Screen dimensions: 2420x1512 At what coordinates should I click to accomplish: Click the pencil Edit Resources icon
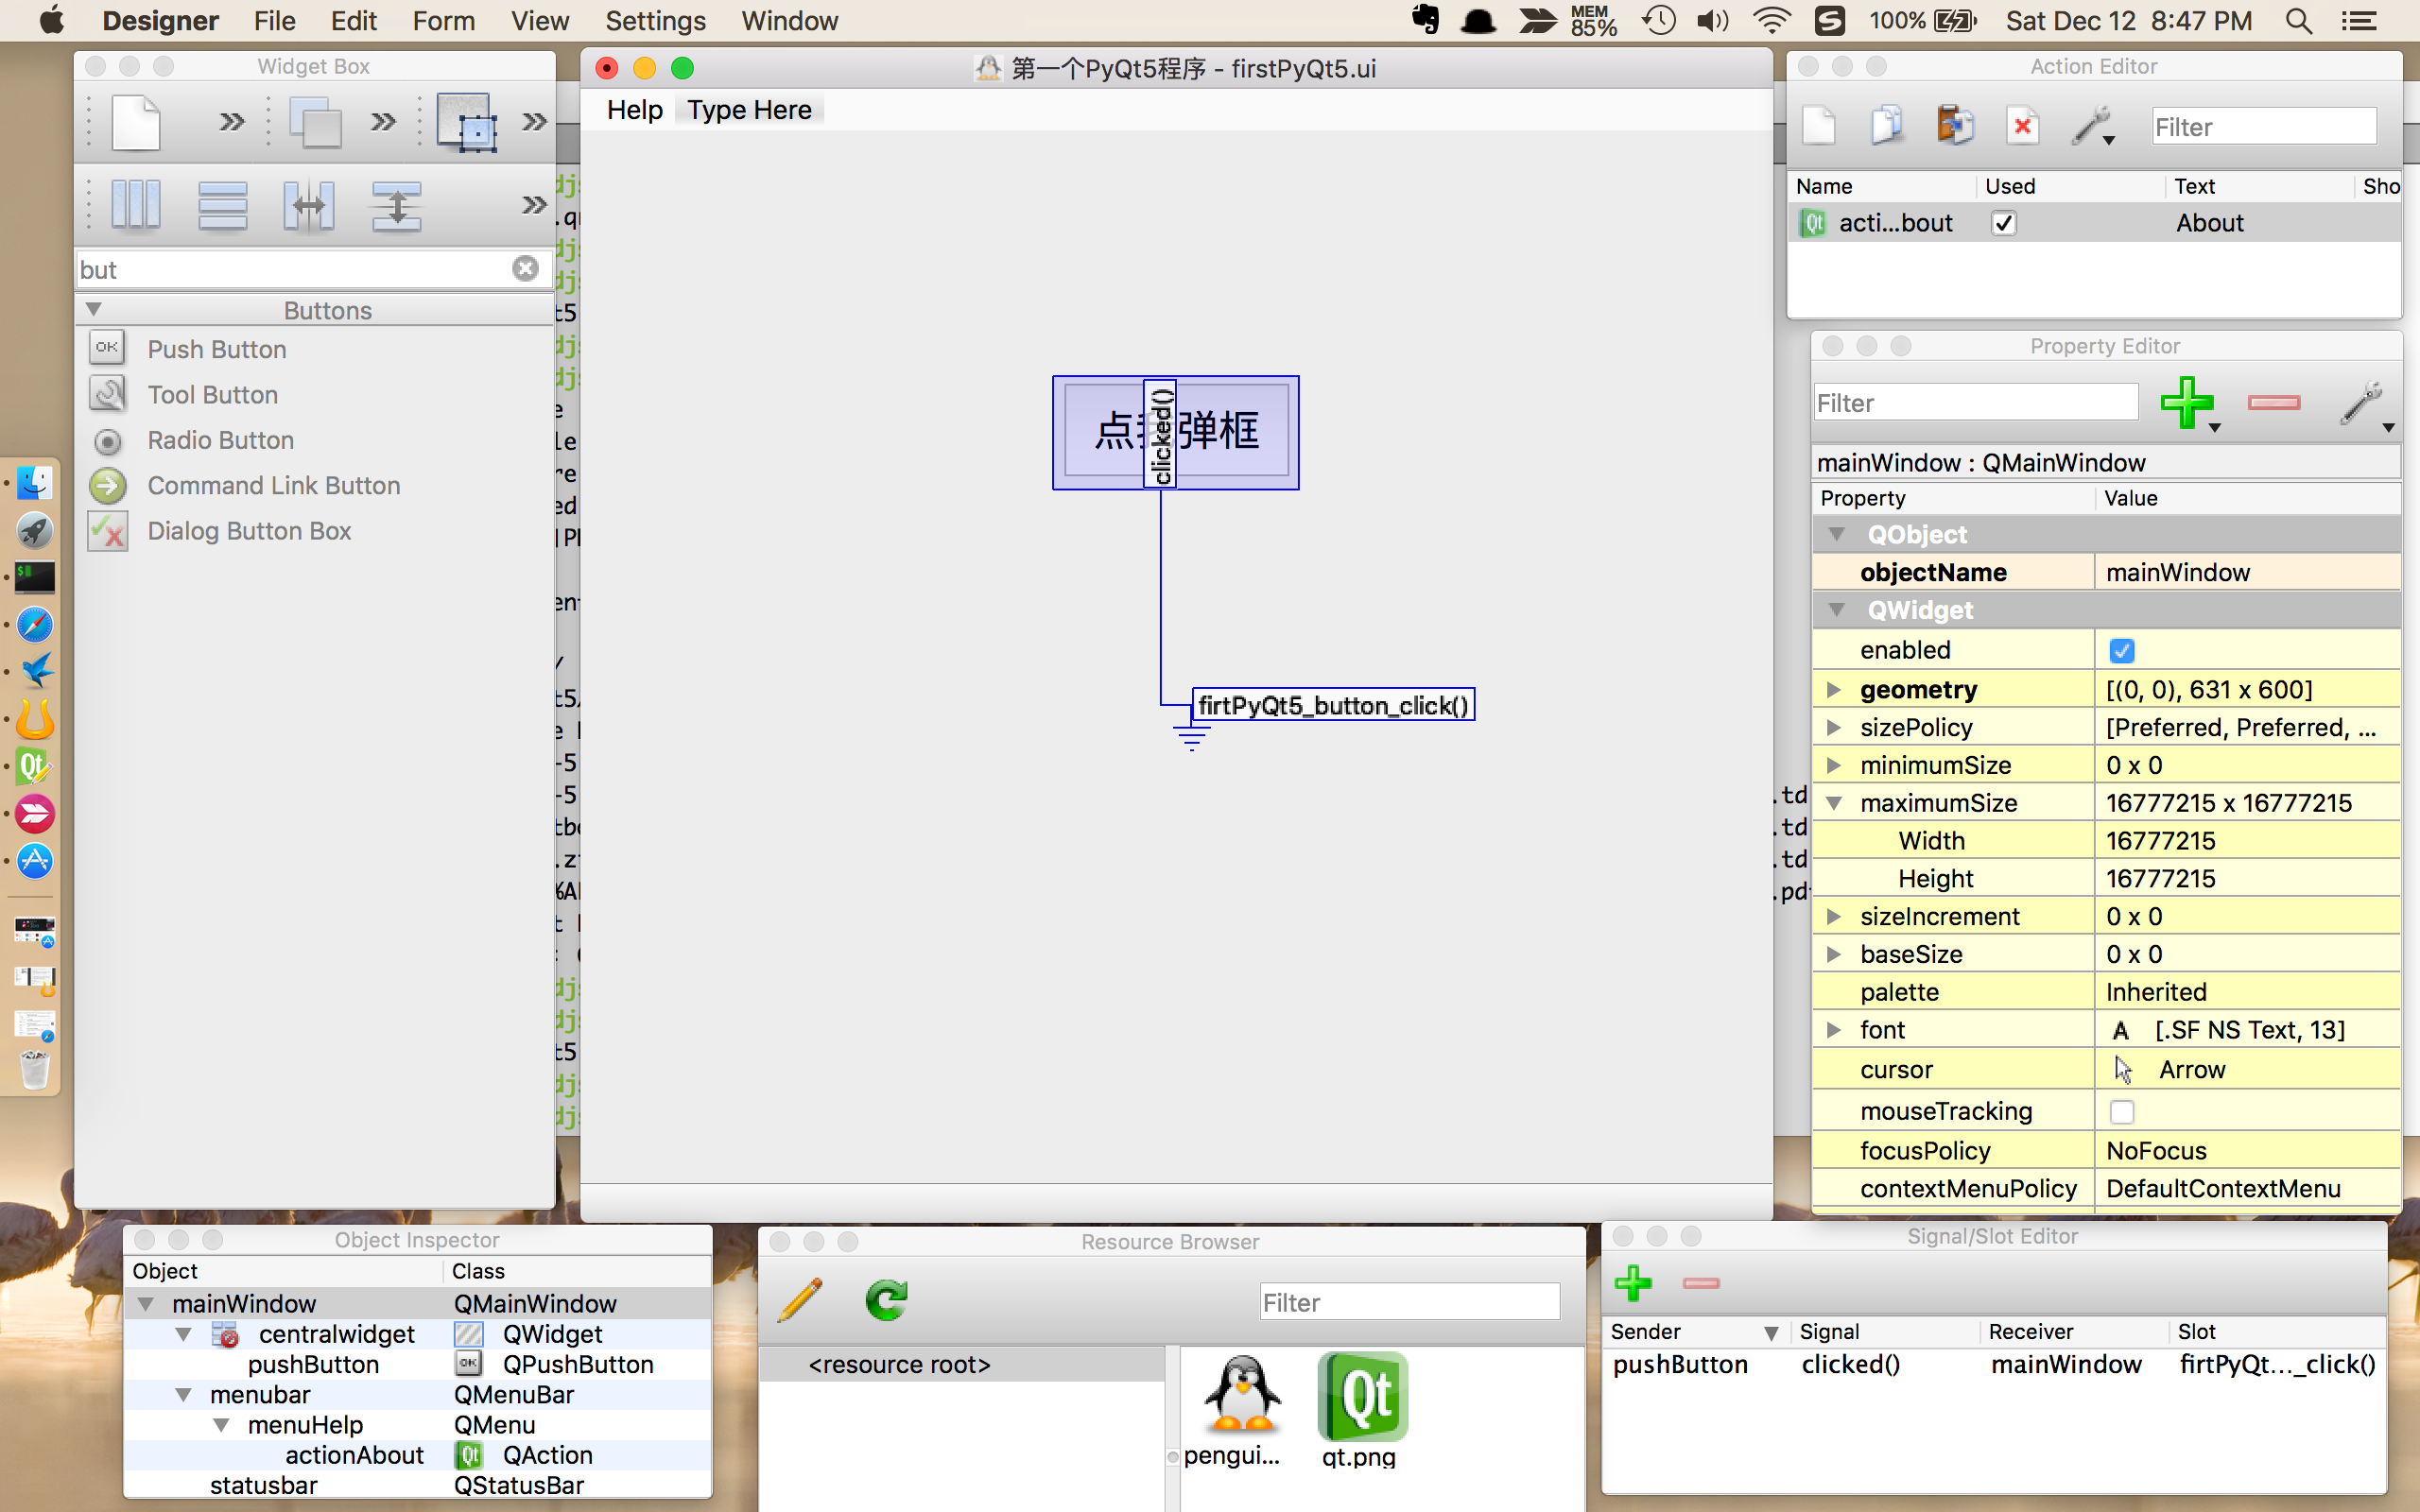click(x=801, y=1300)
